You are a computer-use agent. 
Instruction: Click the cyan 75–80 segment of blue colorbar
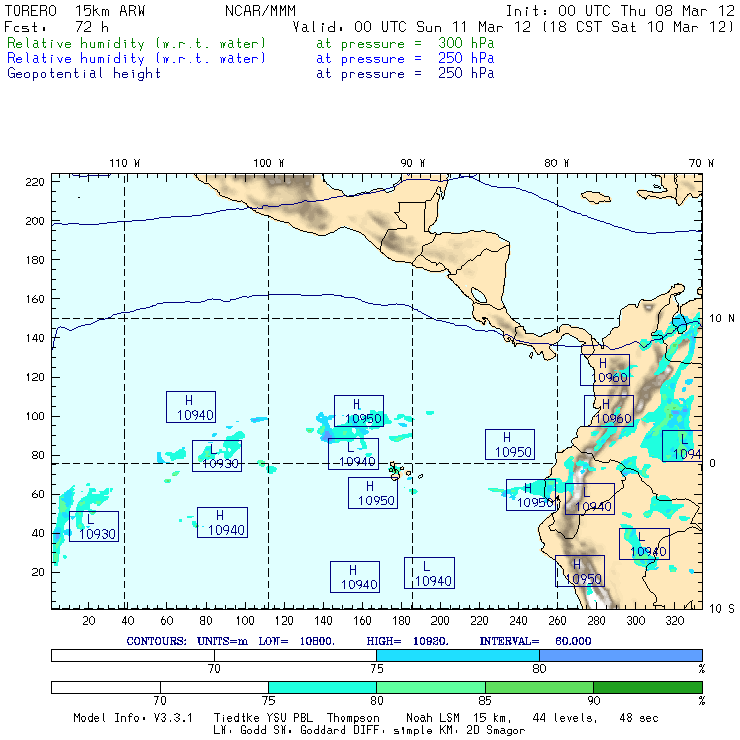coord(458,656)
